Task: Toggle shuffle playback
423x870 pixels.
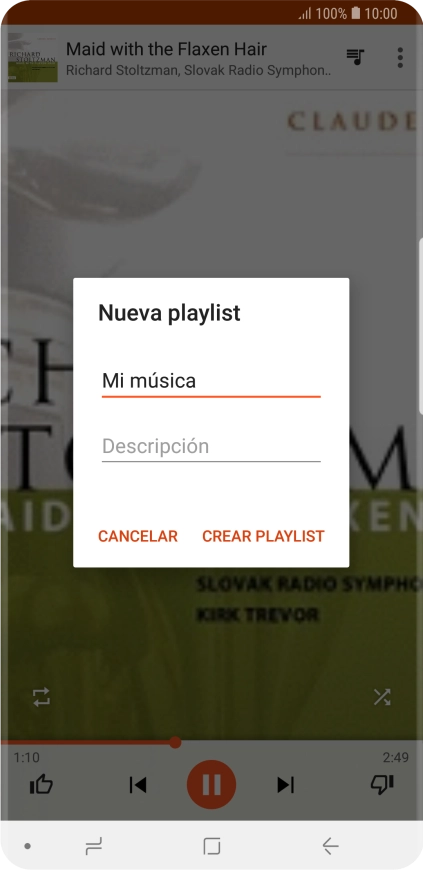Action: coord(382,697)
